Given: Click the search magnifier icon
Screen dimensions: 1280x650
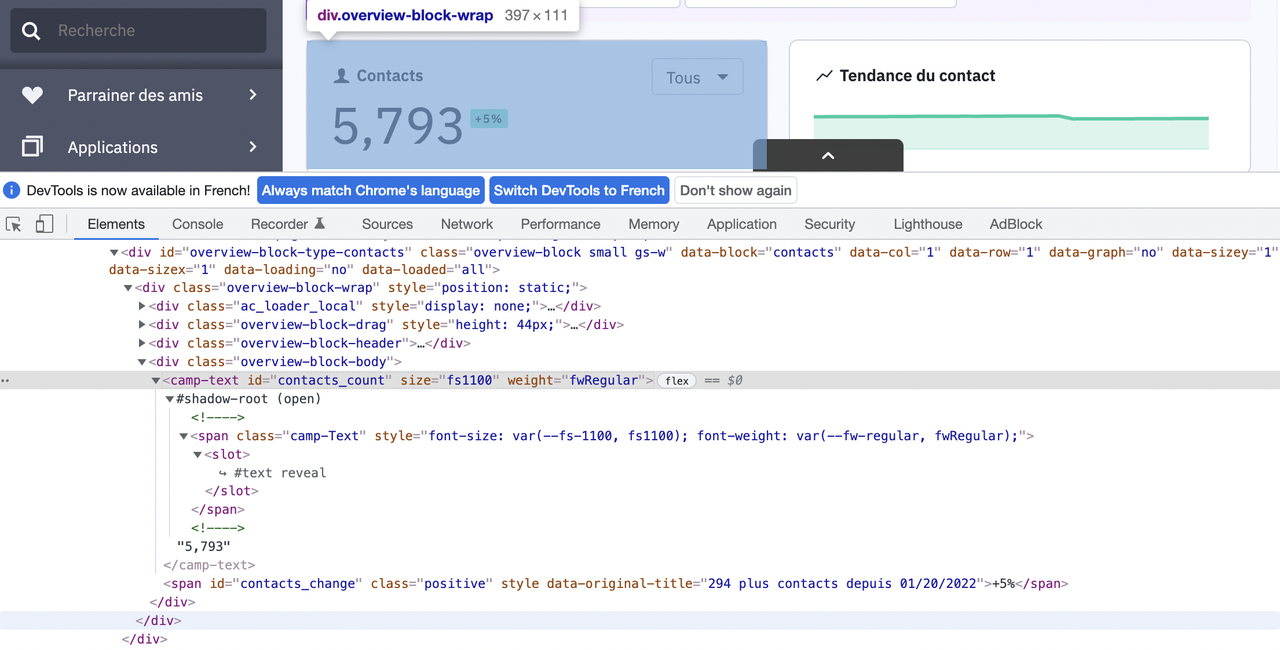Looking at the screenshot, I should point(31,31).
